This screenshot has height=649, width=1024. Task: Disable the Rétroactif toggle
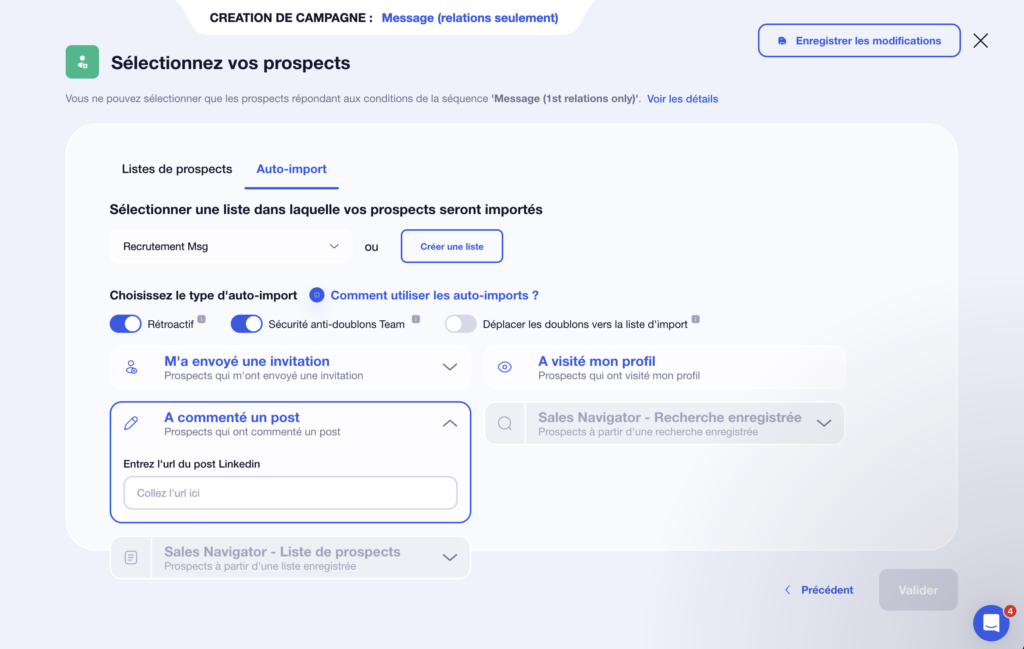click(x=124, y=323)
